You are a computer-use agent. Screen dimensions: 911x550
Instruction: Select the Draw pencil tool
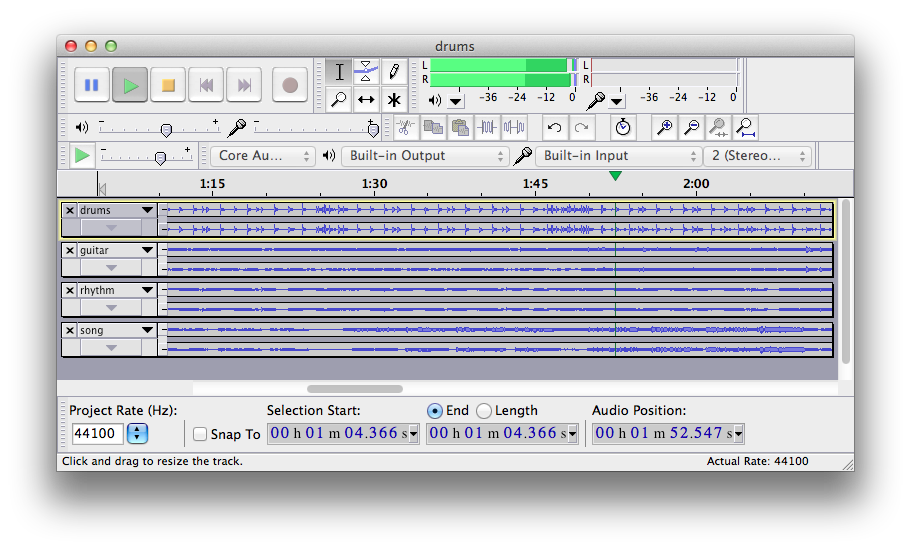click(394, 72)
